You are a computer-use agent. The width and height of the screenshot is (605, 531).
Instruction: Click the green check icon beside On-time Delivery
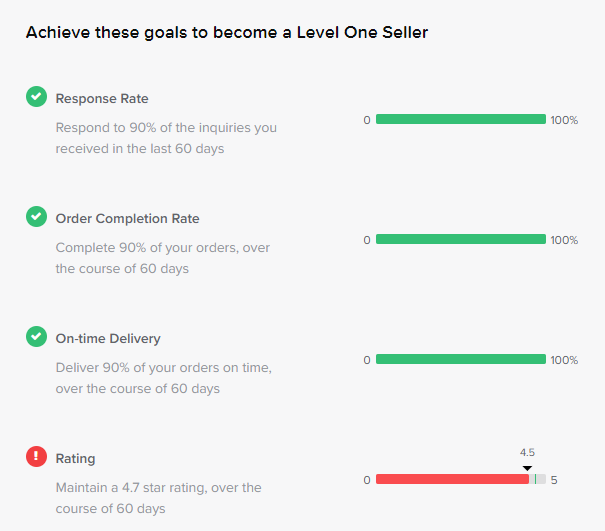(36, 337)
